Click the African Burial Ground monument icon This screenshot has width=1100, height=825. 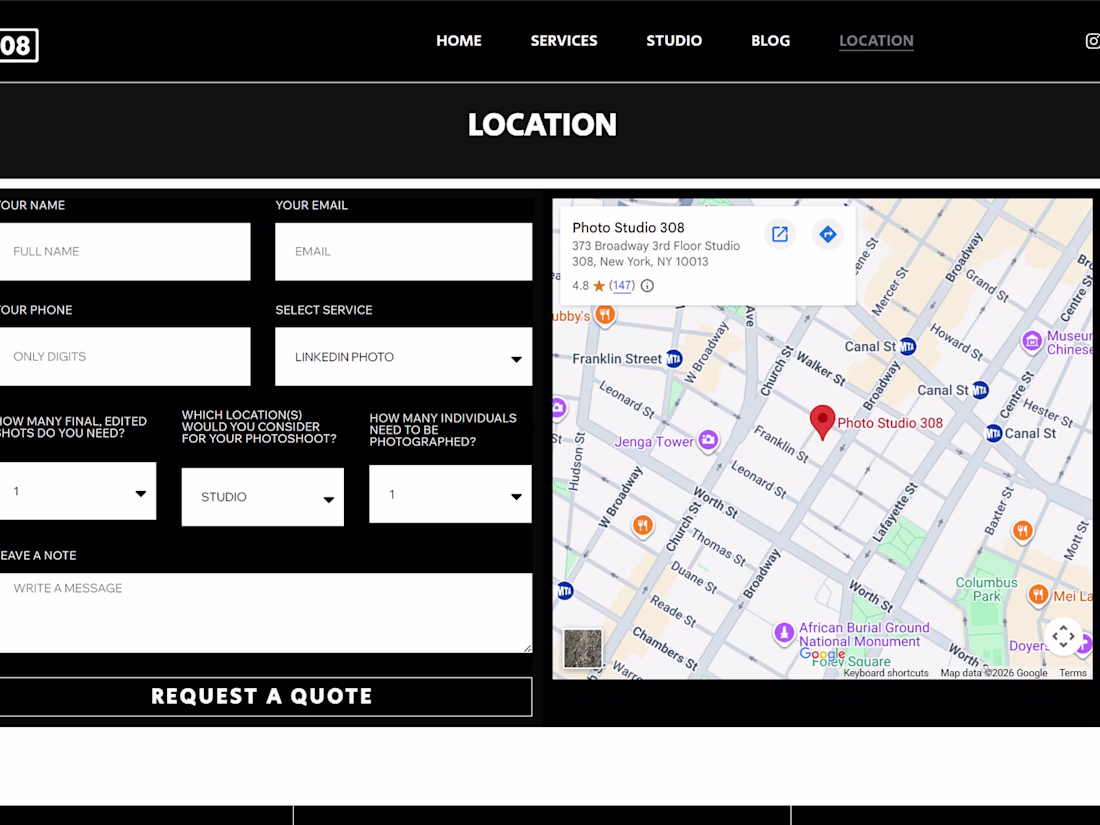(784, 632)
